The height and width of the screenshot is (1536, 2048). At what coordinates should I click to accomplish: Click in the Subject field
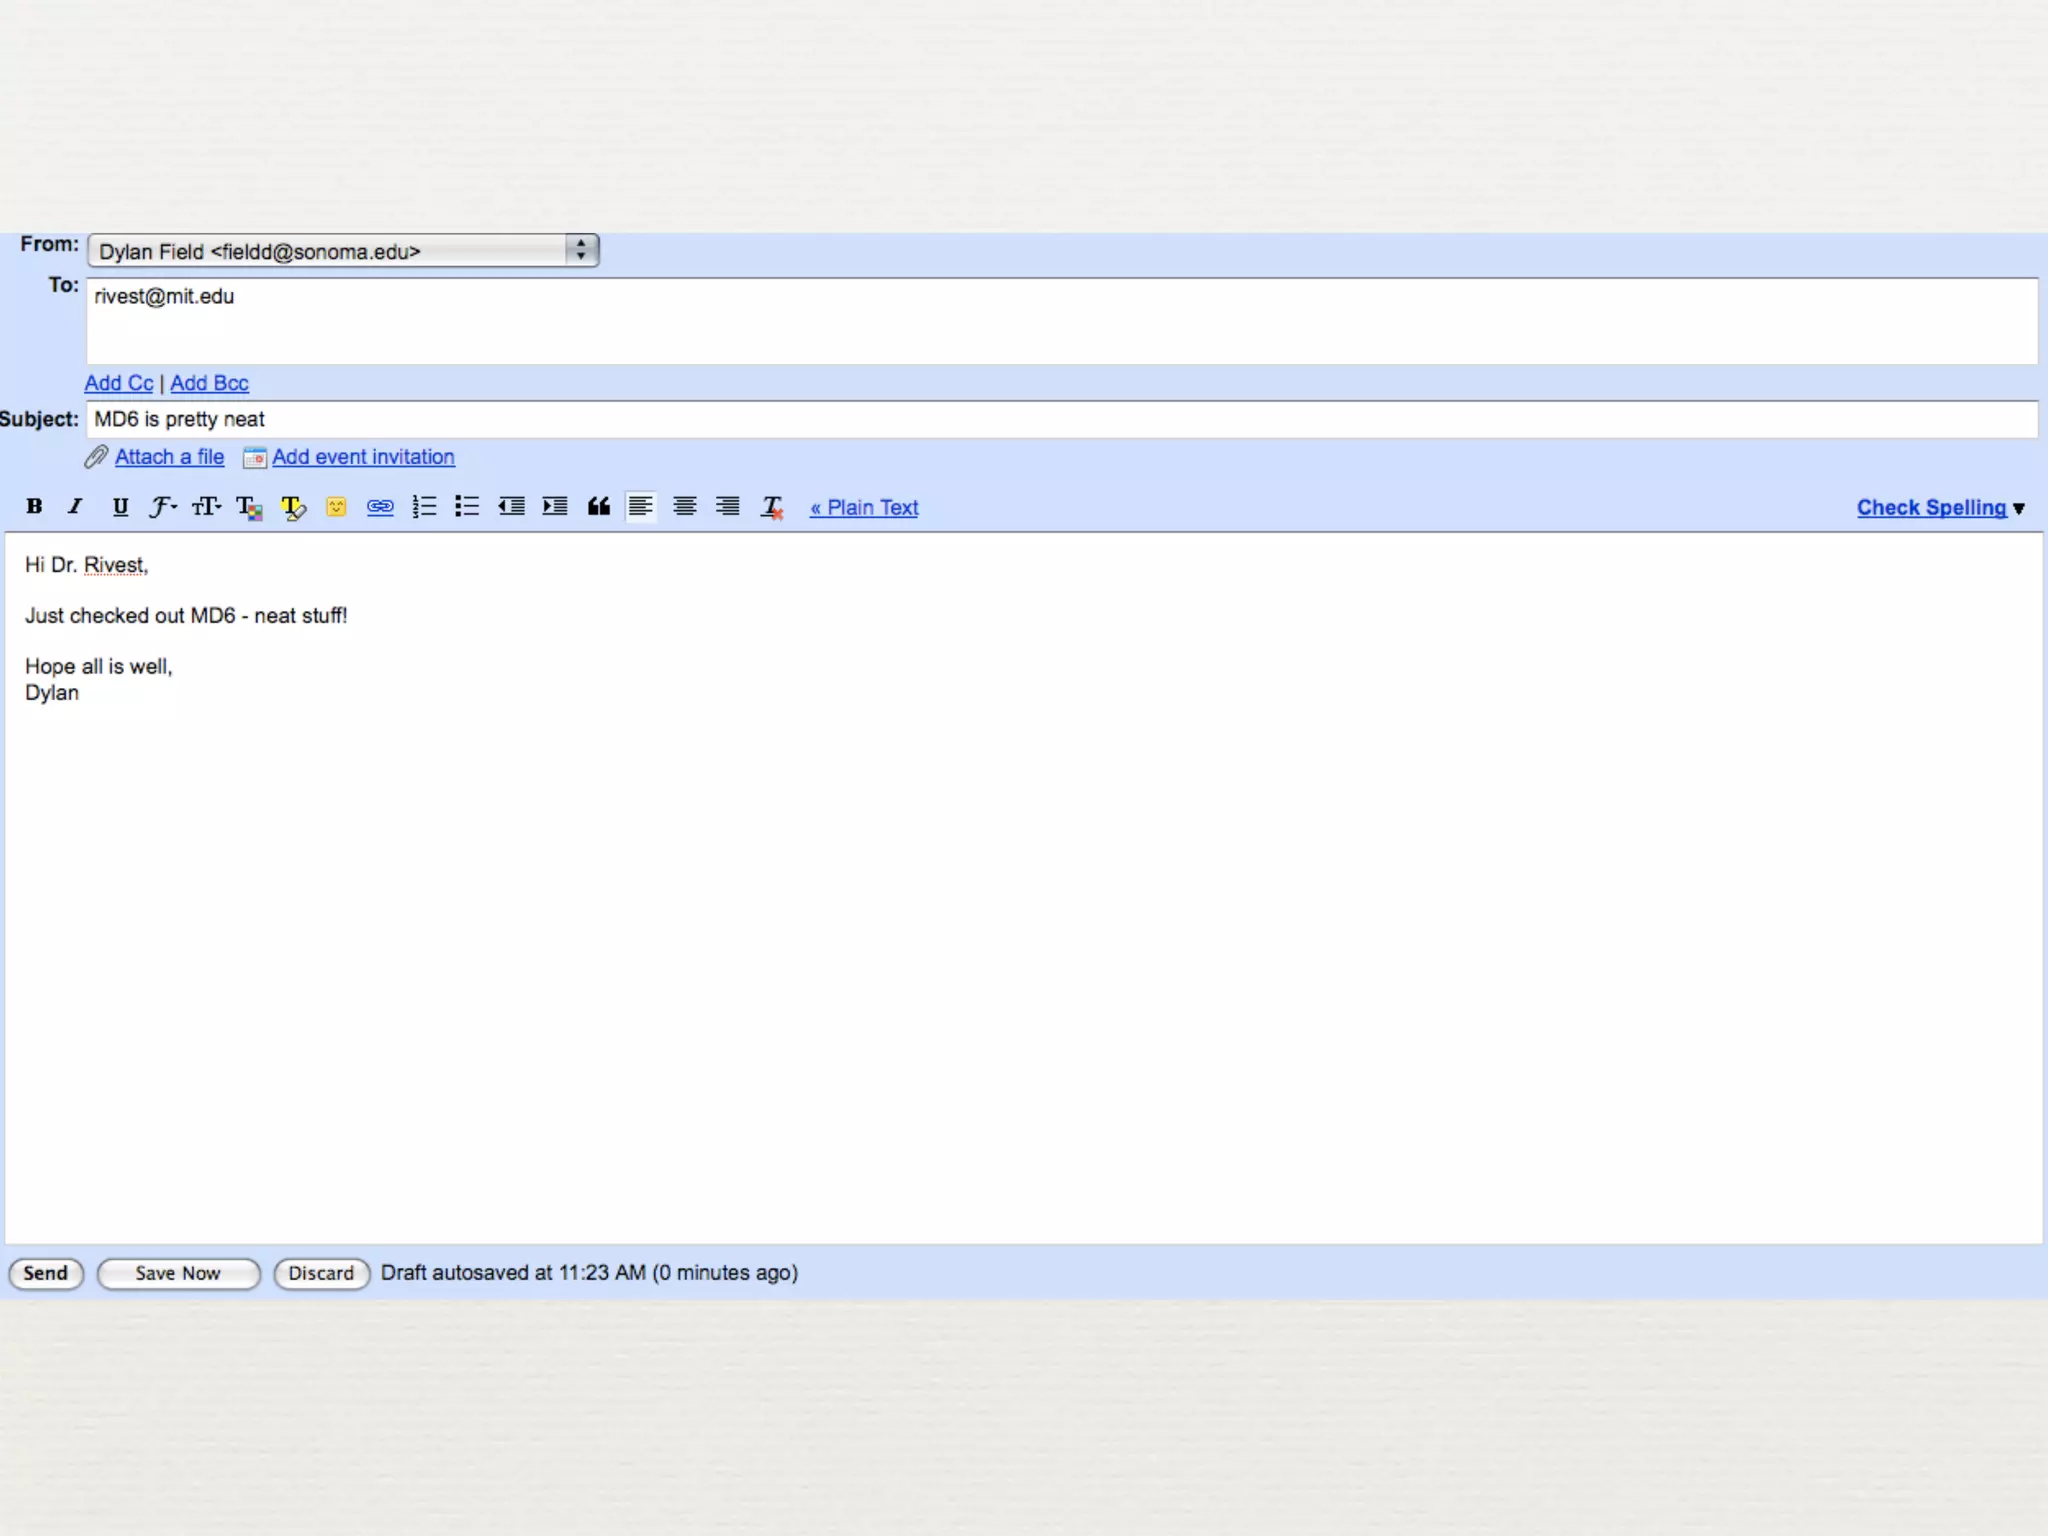pos(1060,420)
